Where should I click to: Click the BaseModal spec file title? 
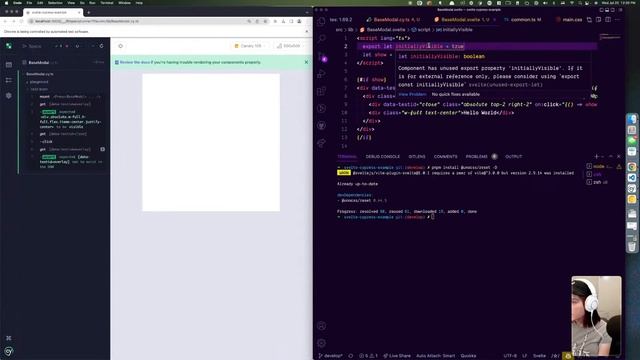[x=39, y=62]
